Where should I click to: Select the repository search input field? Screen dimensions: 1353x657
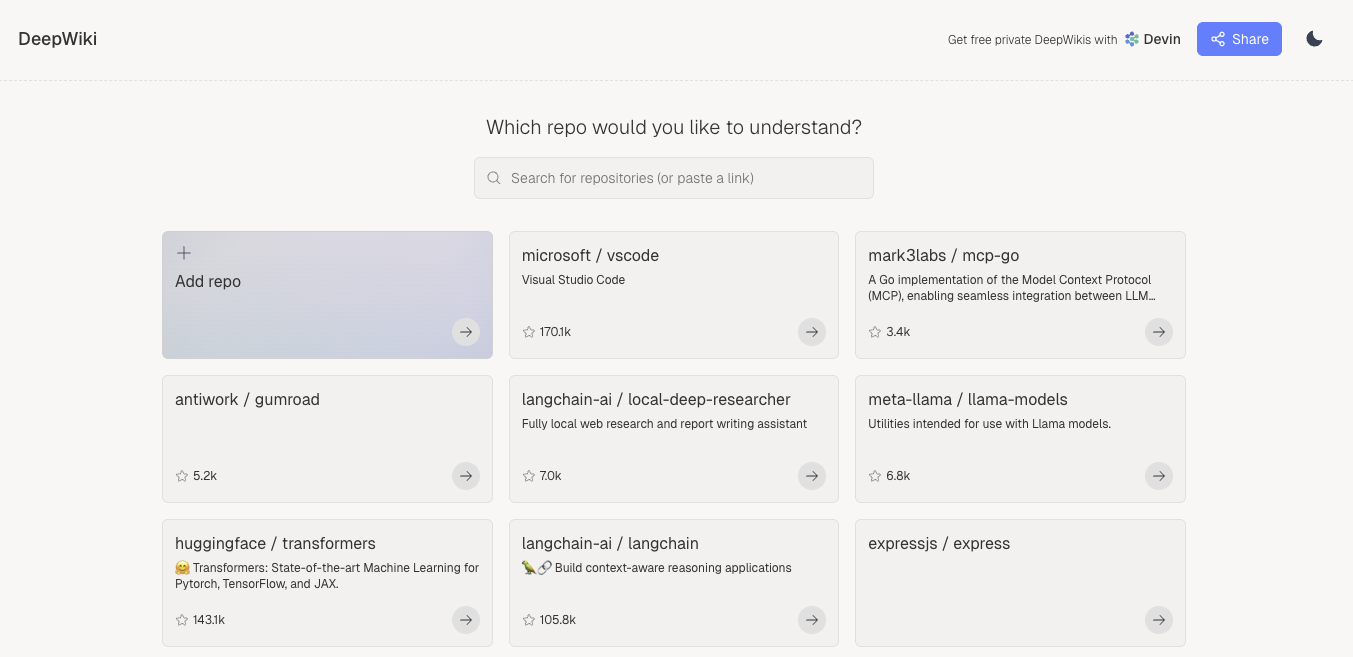(674, 177)
